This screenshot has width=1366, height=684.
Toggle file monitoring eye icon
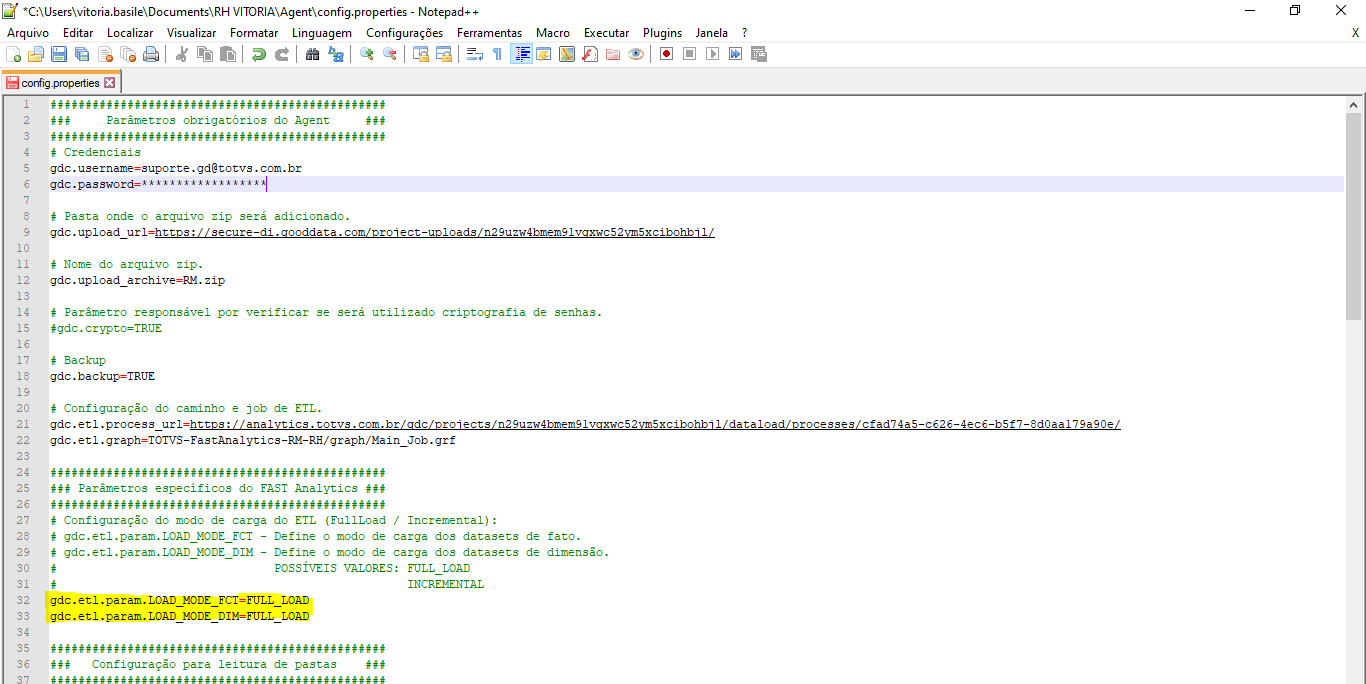coord(636,54)
